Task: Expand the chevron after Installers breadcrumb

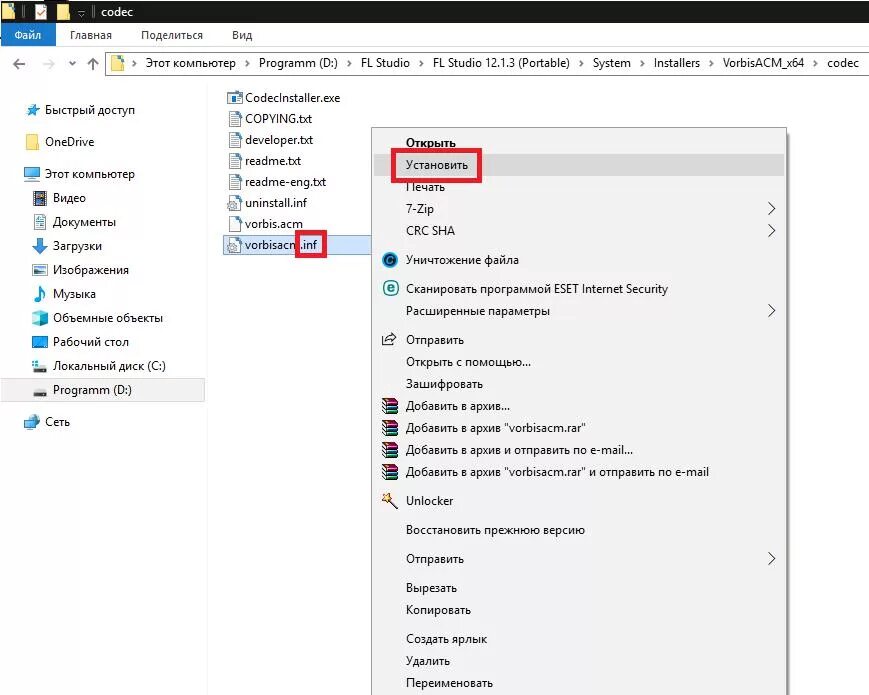Action: pos(711,63)
